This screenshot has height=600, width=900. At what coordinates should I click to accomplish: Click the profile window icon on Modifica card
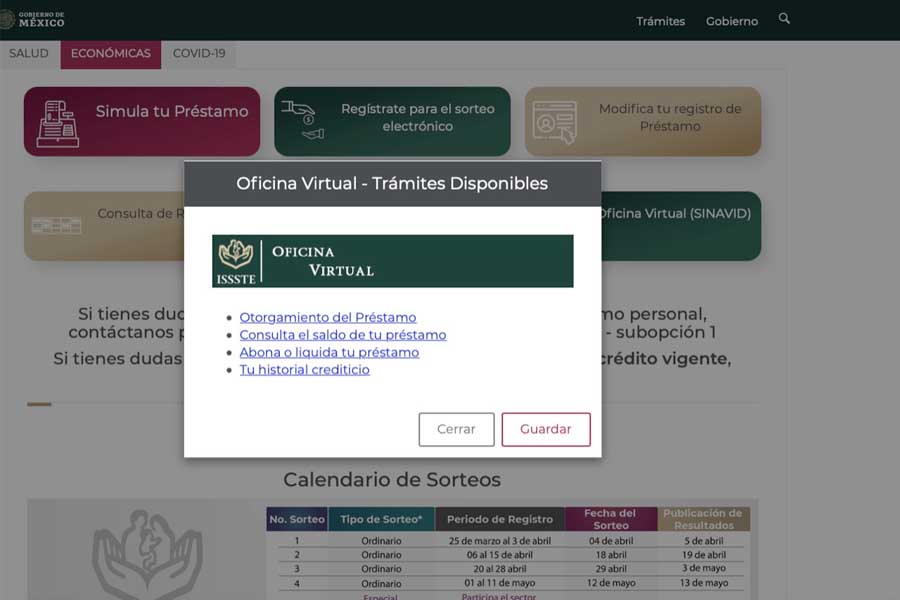tap(554, 122)
